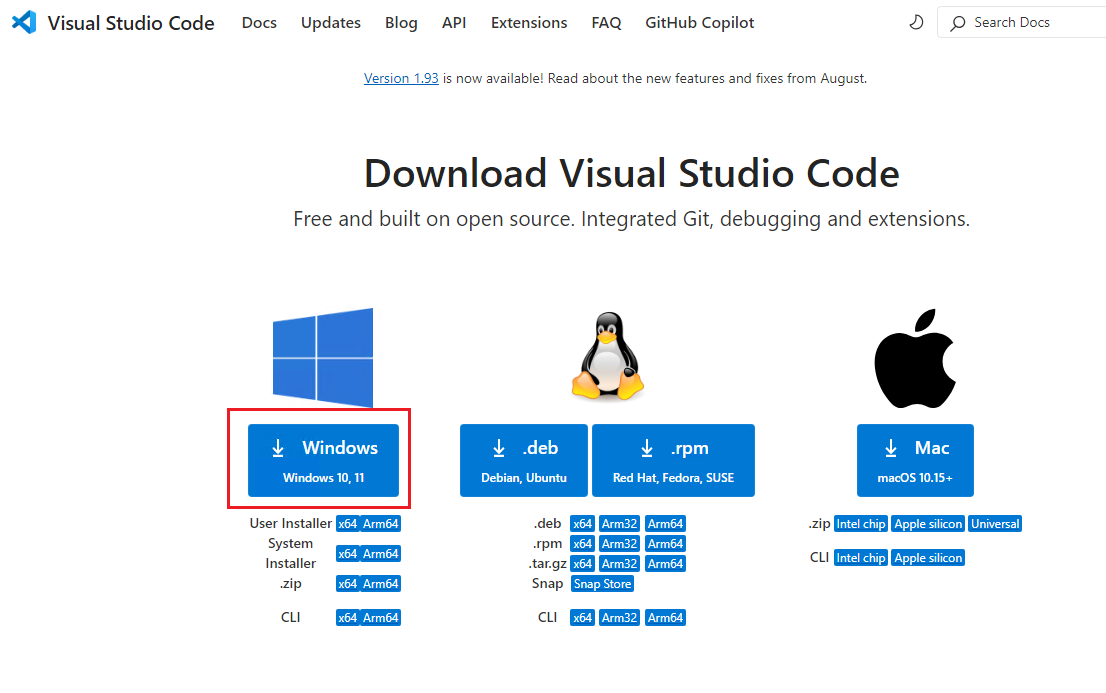Toggle the dark theme moon icon
Screen dimensions: 1106x693
pos(915,22)
